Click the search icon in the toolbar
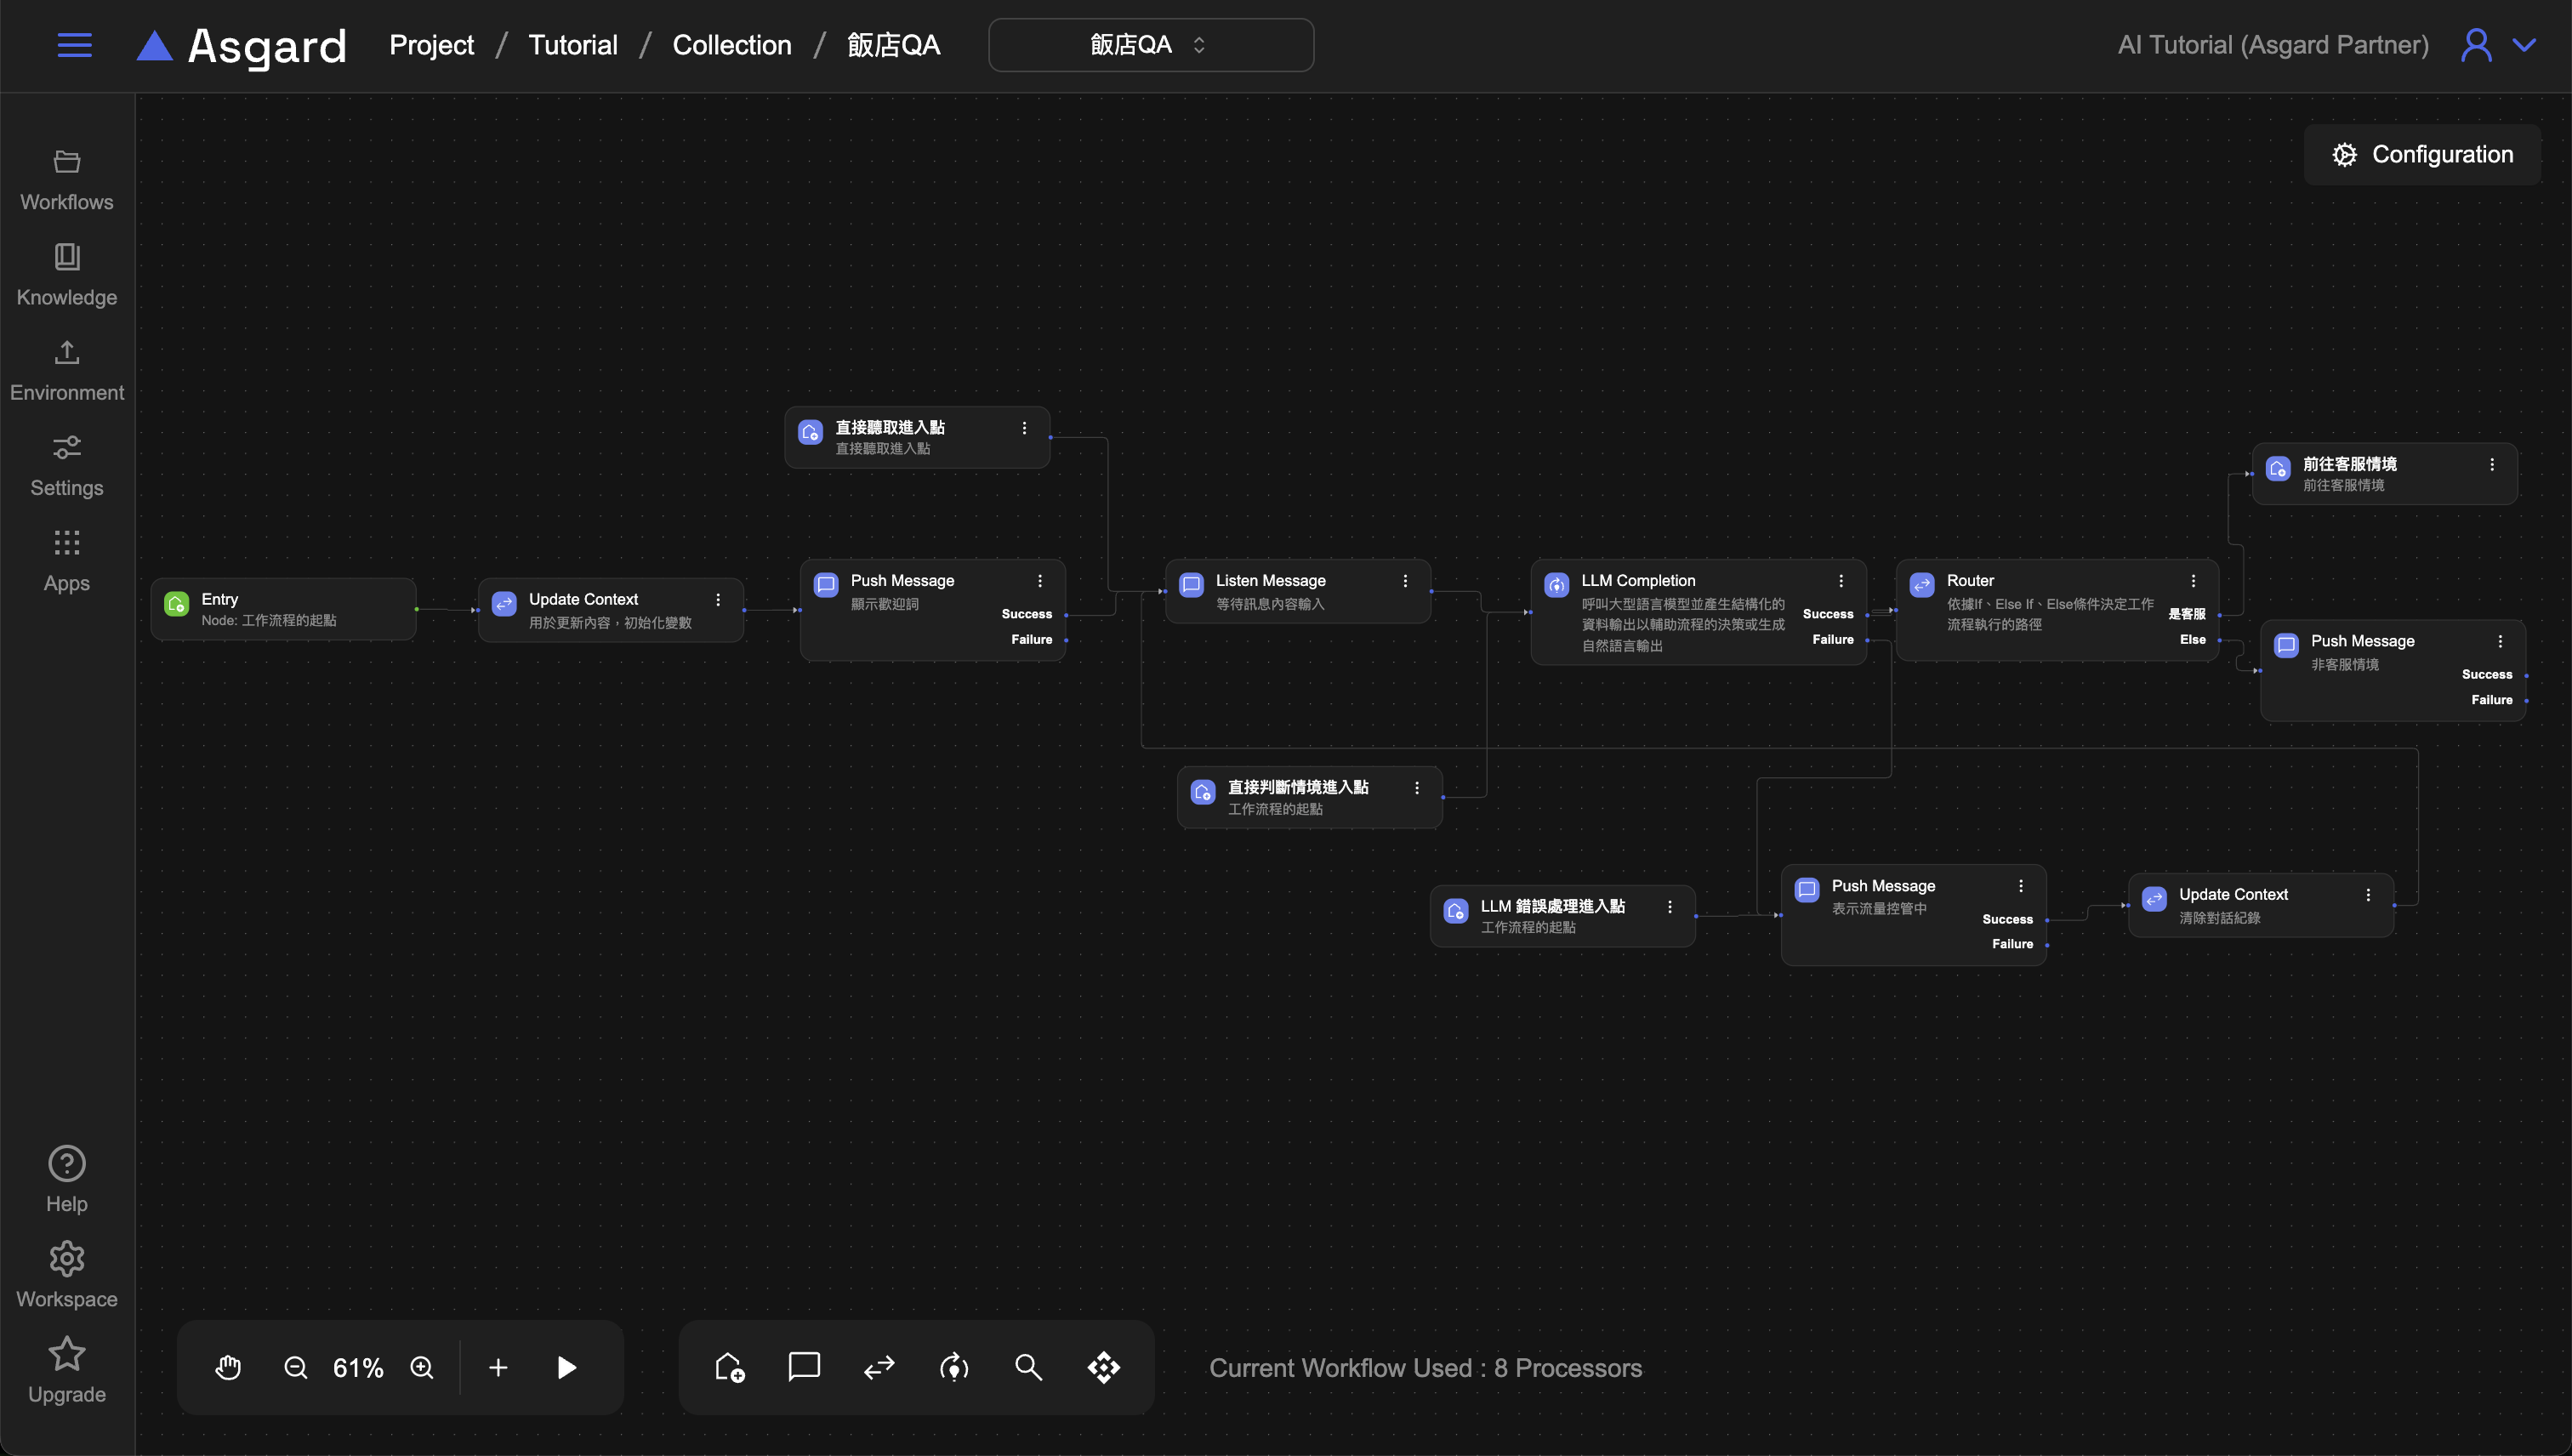The image size is (2572, 1456). click(1028, 1367)
